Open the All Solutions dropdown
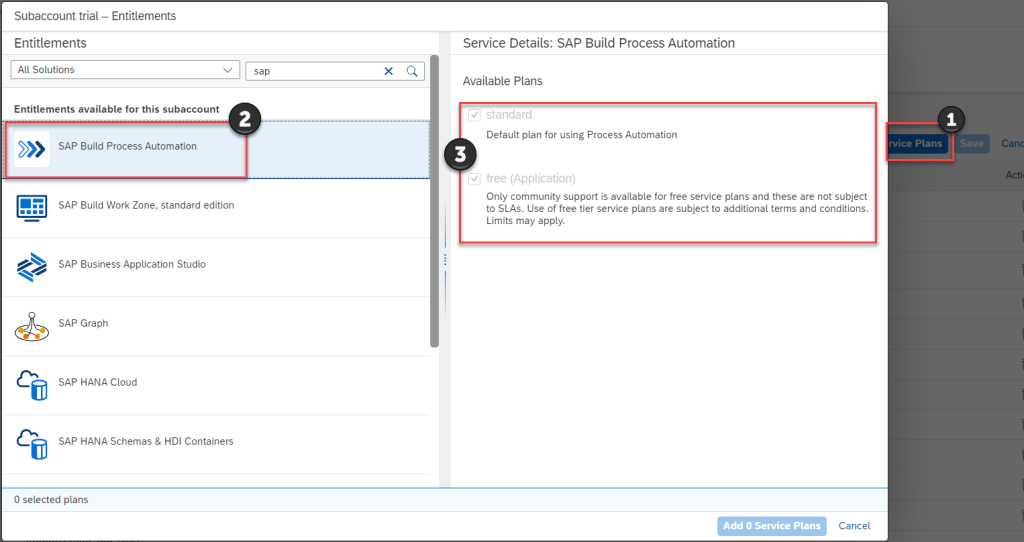Viewport: 1024px width, 542px height. 123,70
